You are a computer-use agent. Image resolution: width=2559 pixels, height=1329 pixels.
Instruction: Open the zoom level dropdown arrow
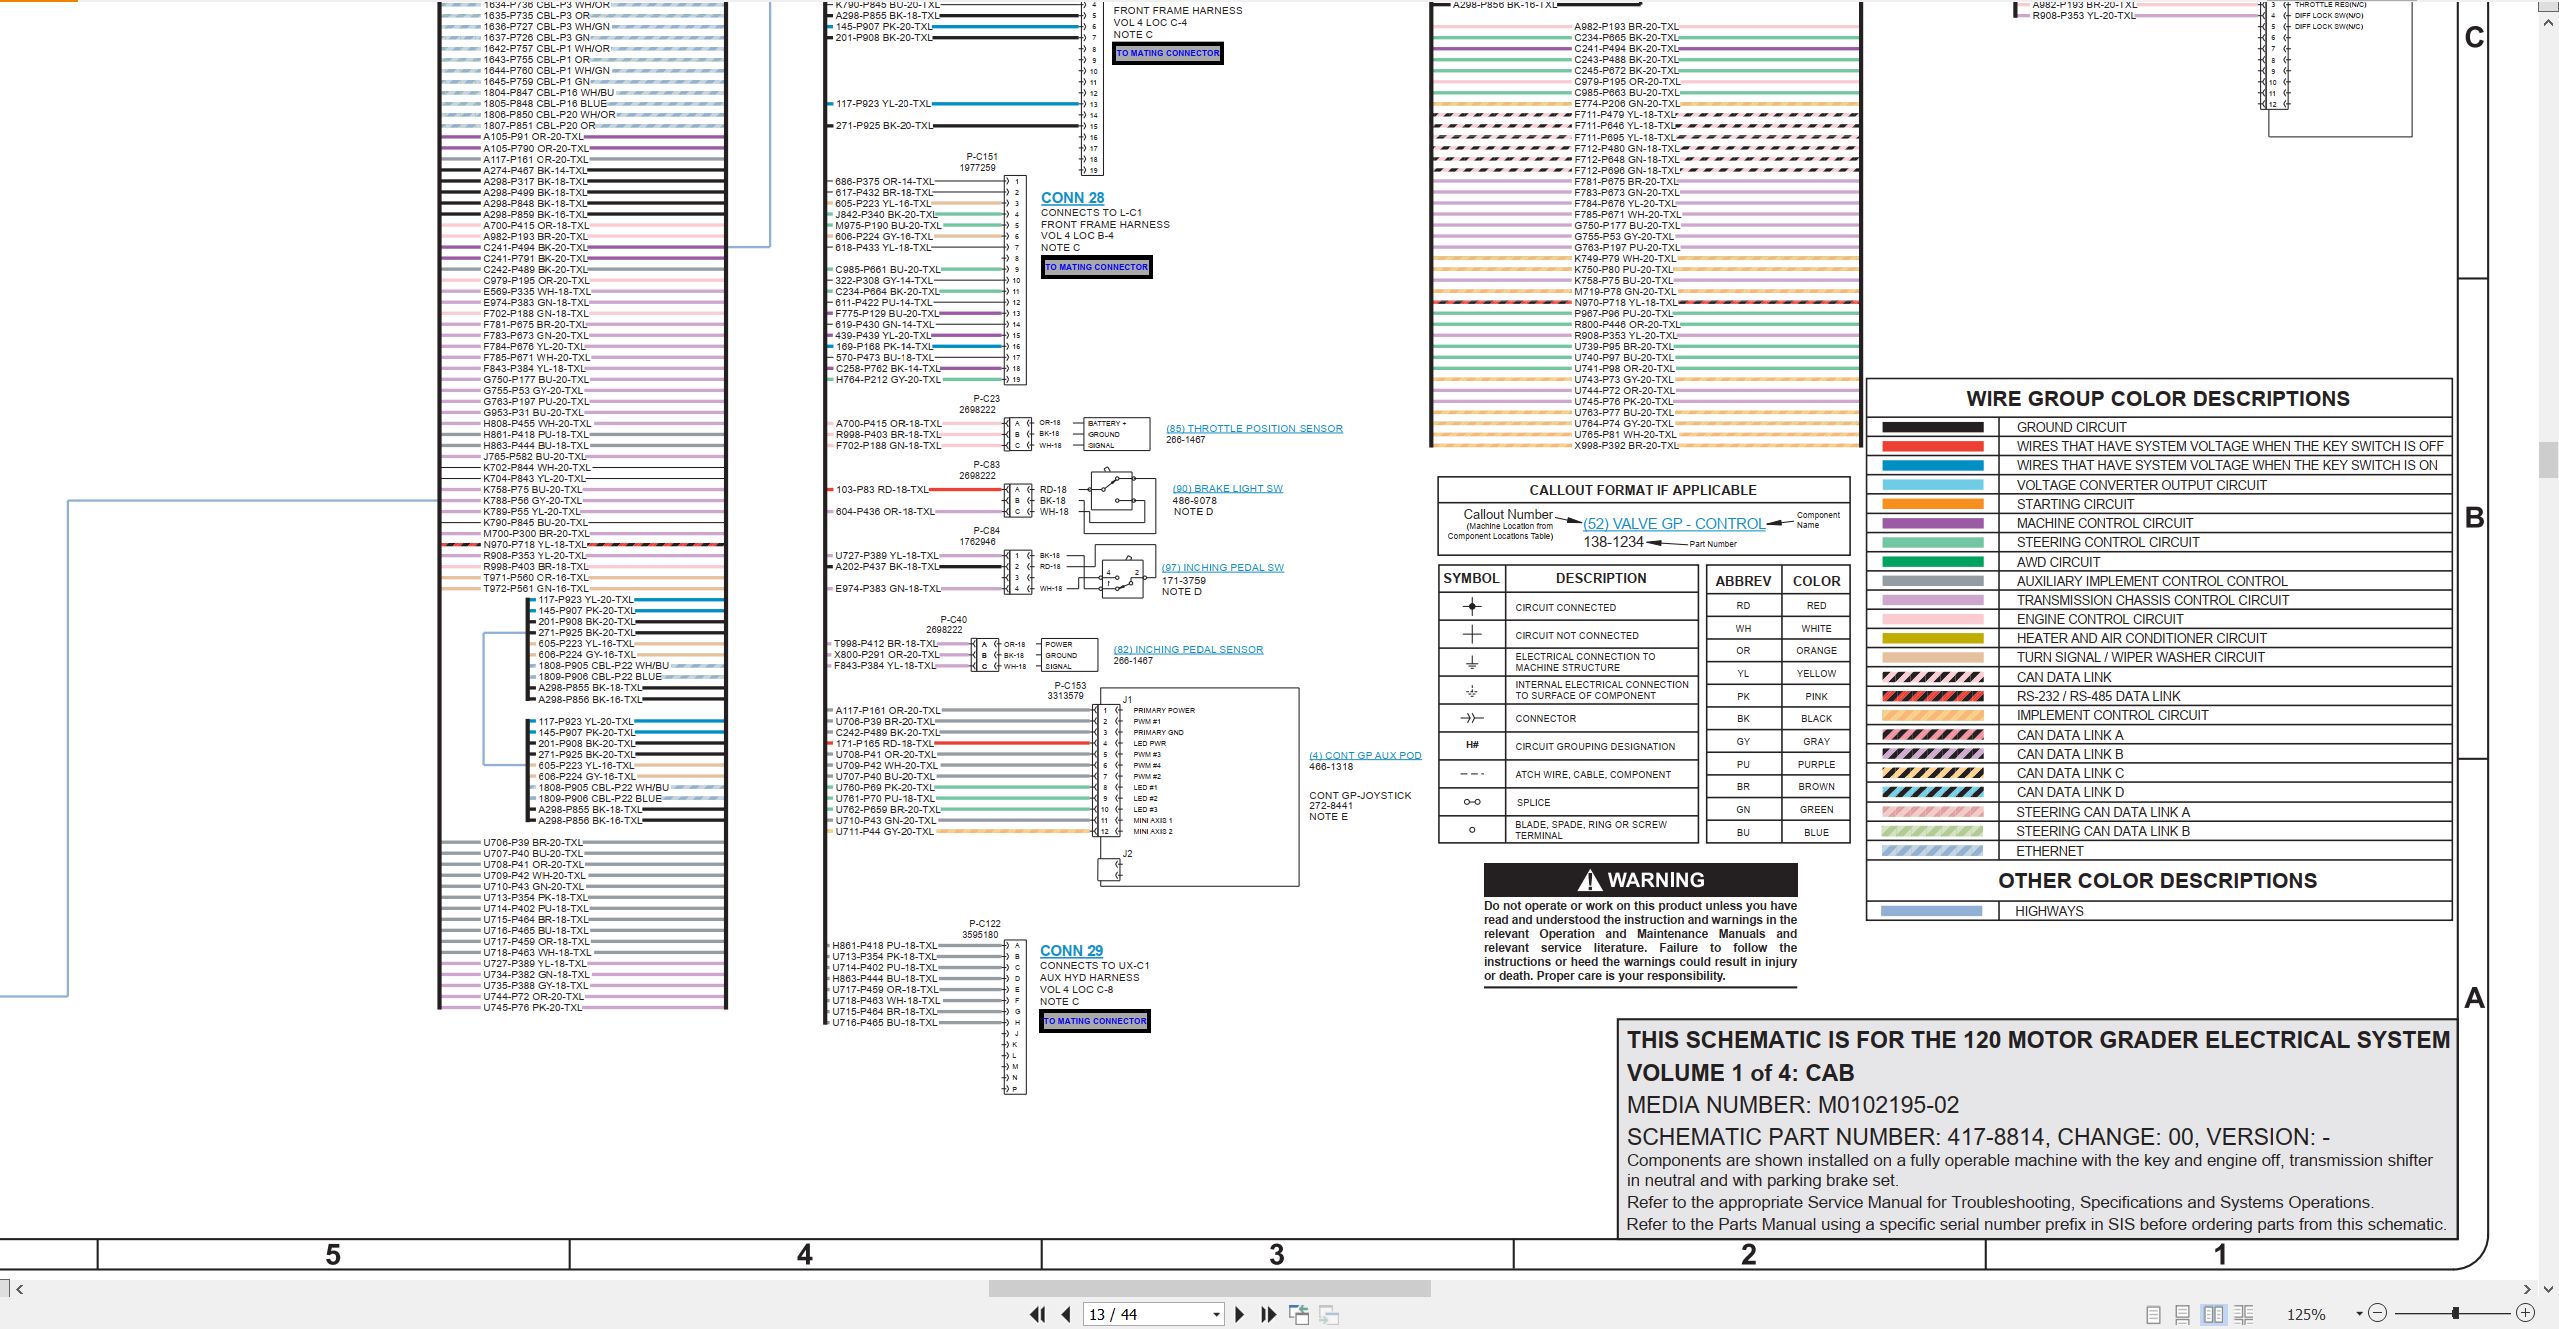tap(2359, 1314)
